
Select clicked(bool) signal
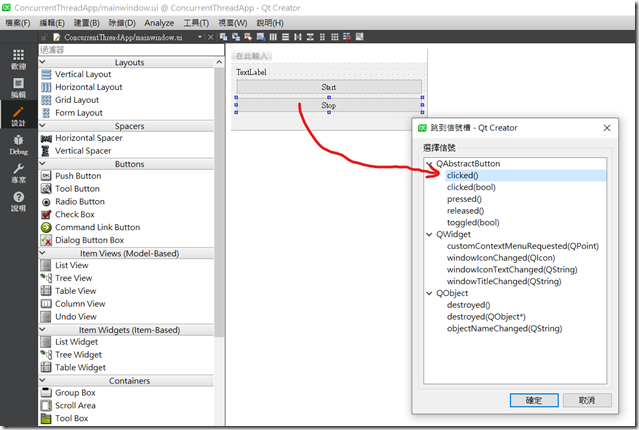click(471, 187)
